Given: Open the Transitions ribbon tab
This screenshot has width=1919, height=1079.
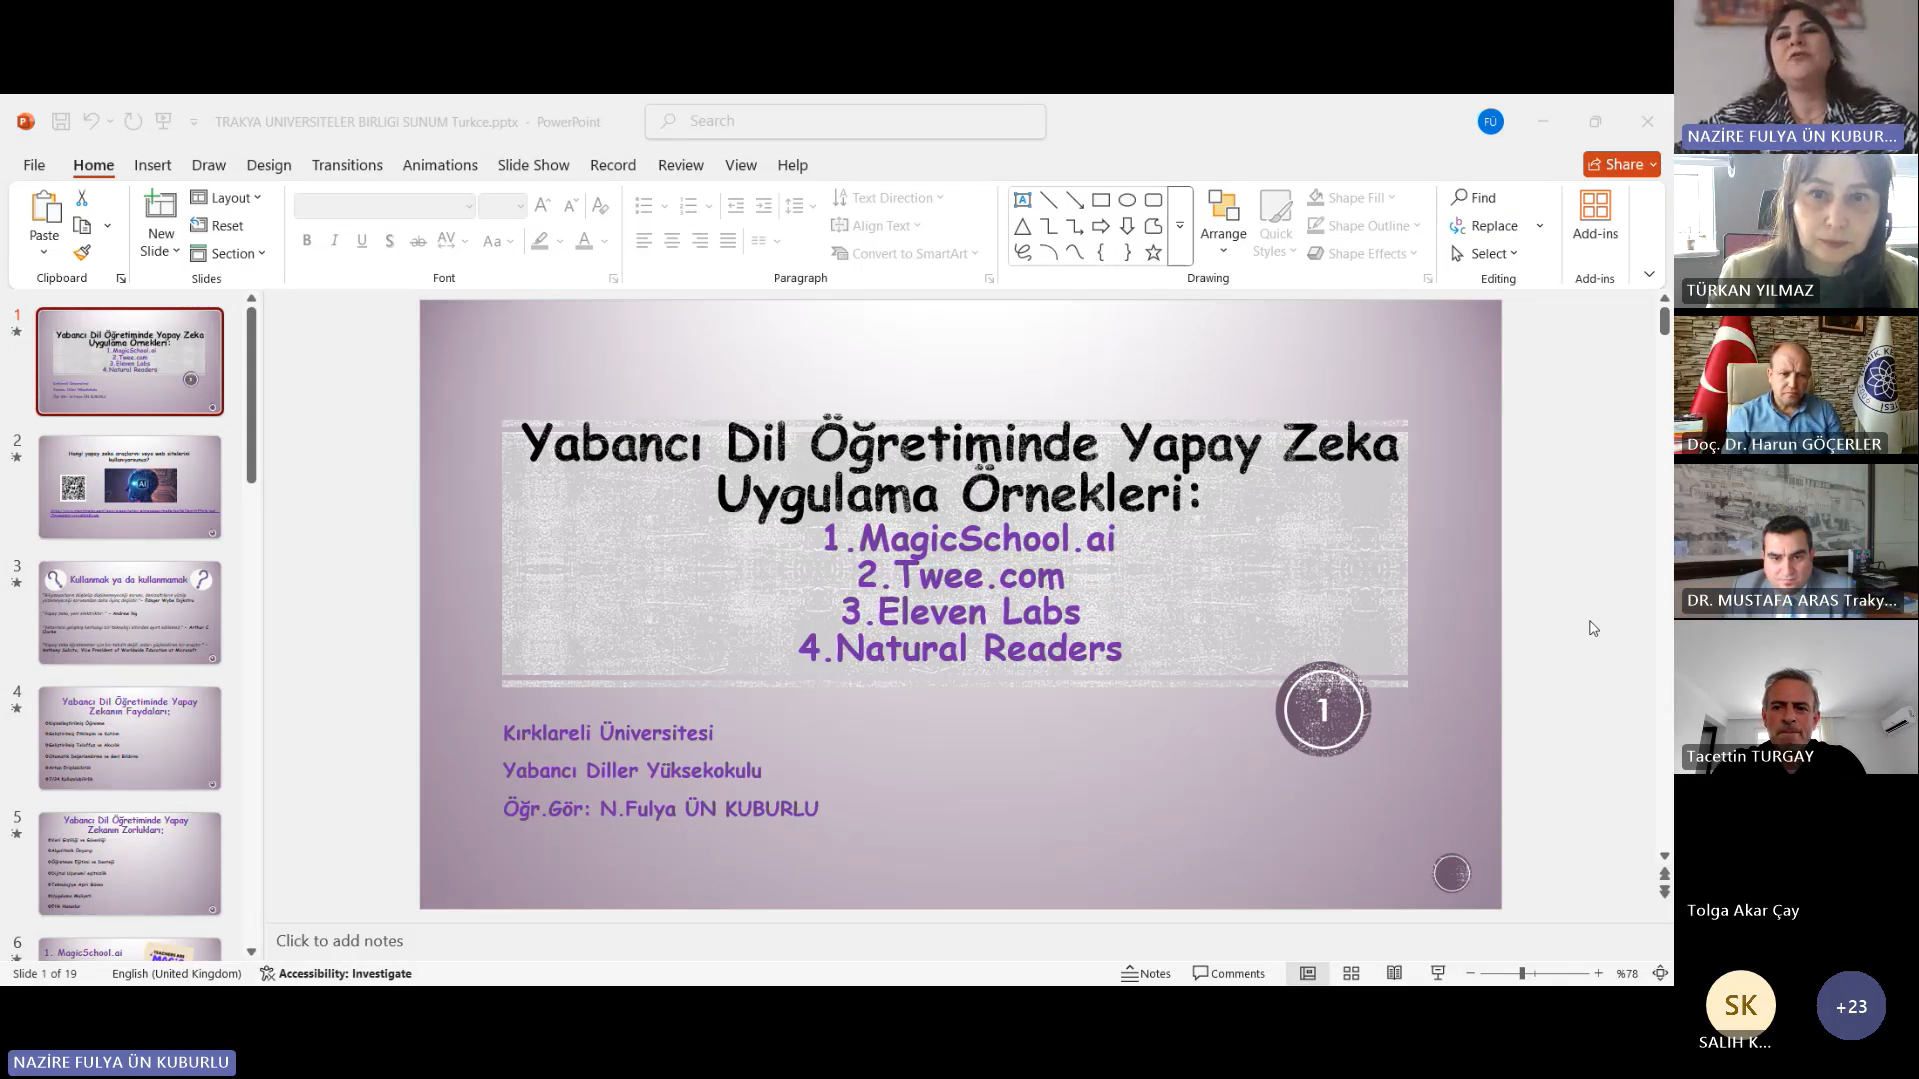Looking at the screenshot, I should [347, 165].
